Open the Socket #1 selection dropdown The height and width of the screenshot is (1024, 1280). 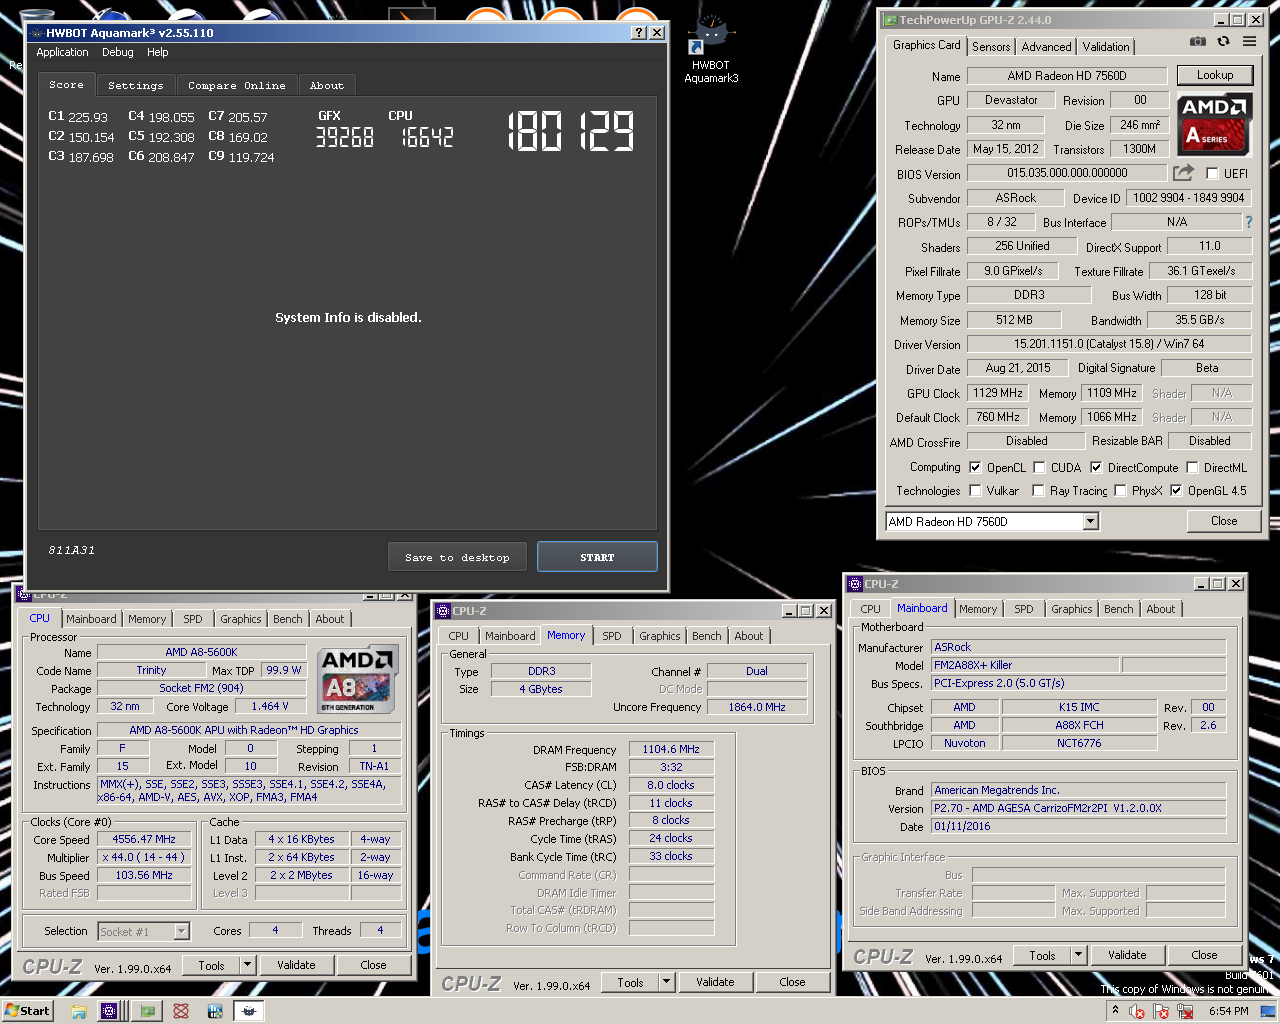pyautogui.click(x=181, y=931)
